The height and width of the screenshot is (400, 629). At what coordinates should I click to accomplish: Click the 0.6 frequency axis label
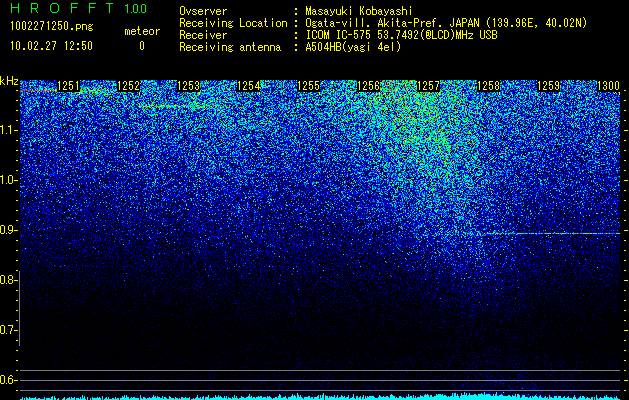click(8, 380)
